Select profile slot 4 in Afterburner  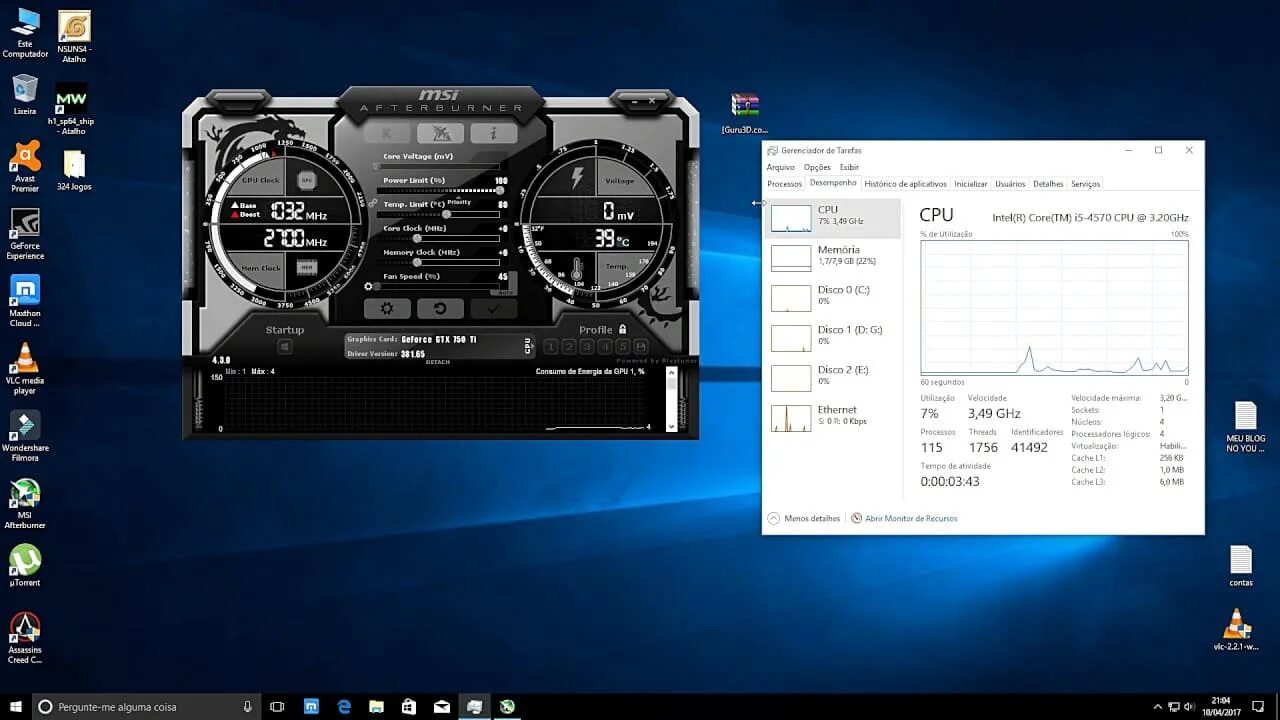pyautogui.click(x=604, y=347)
